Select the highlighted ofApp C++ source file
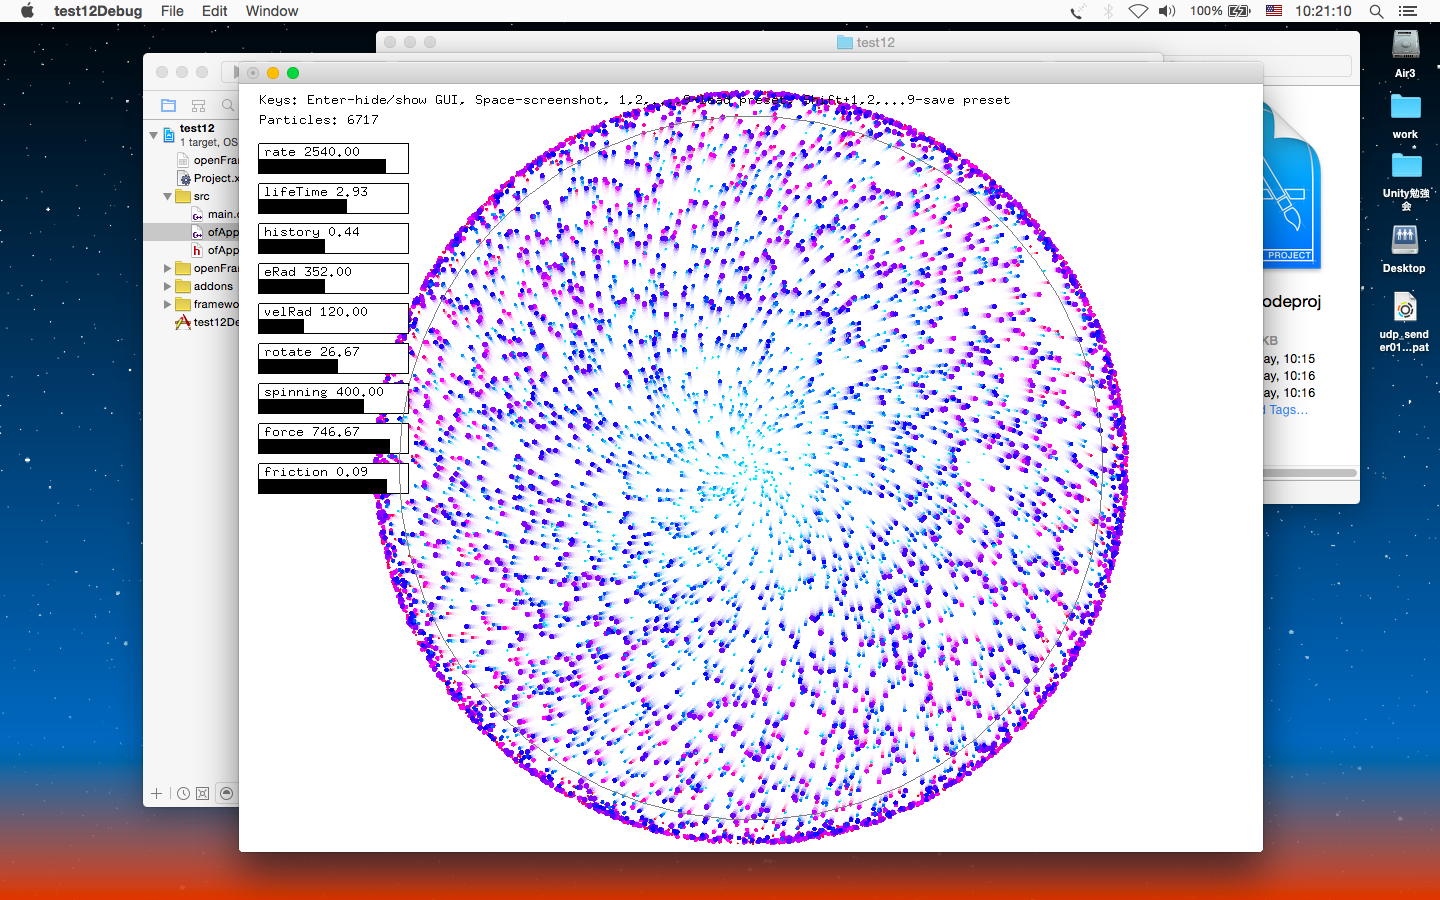1440x900 pixels. [215, 232]
